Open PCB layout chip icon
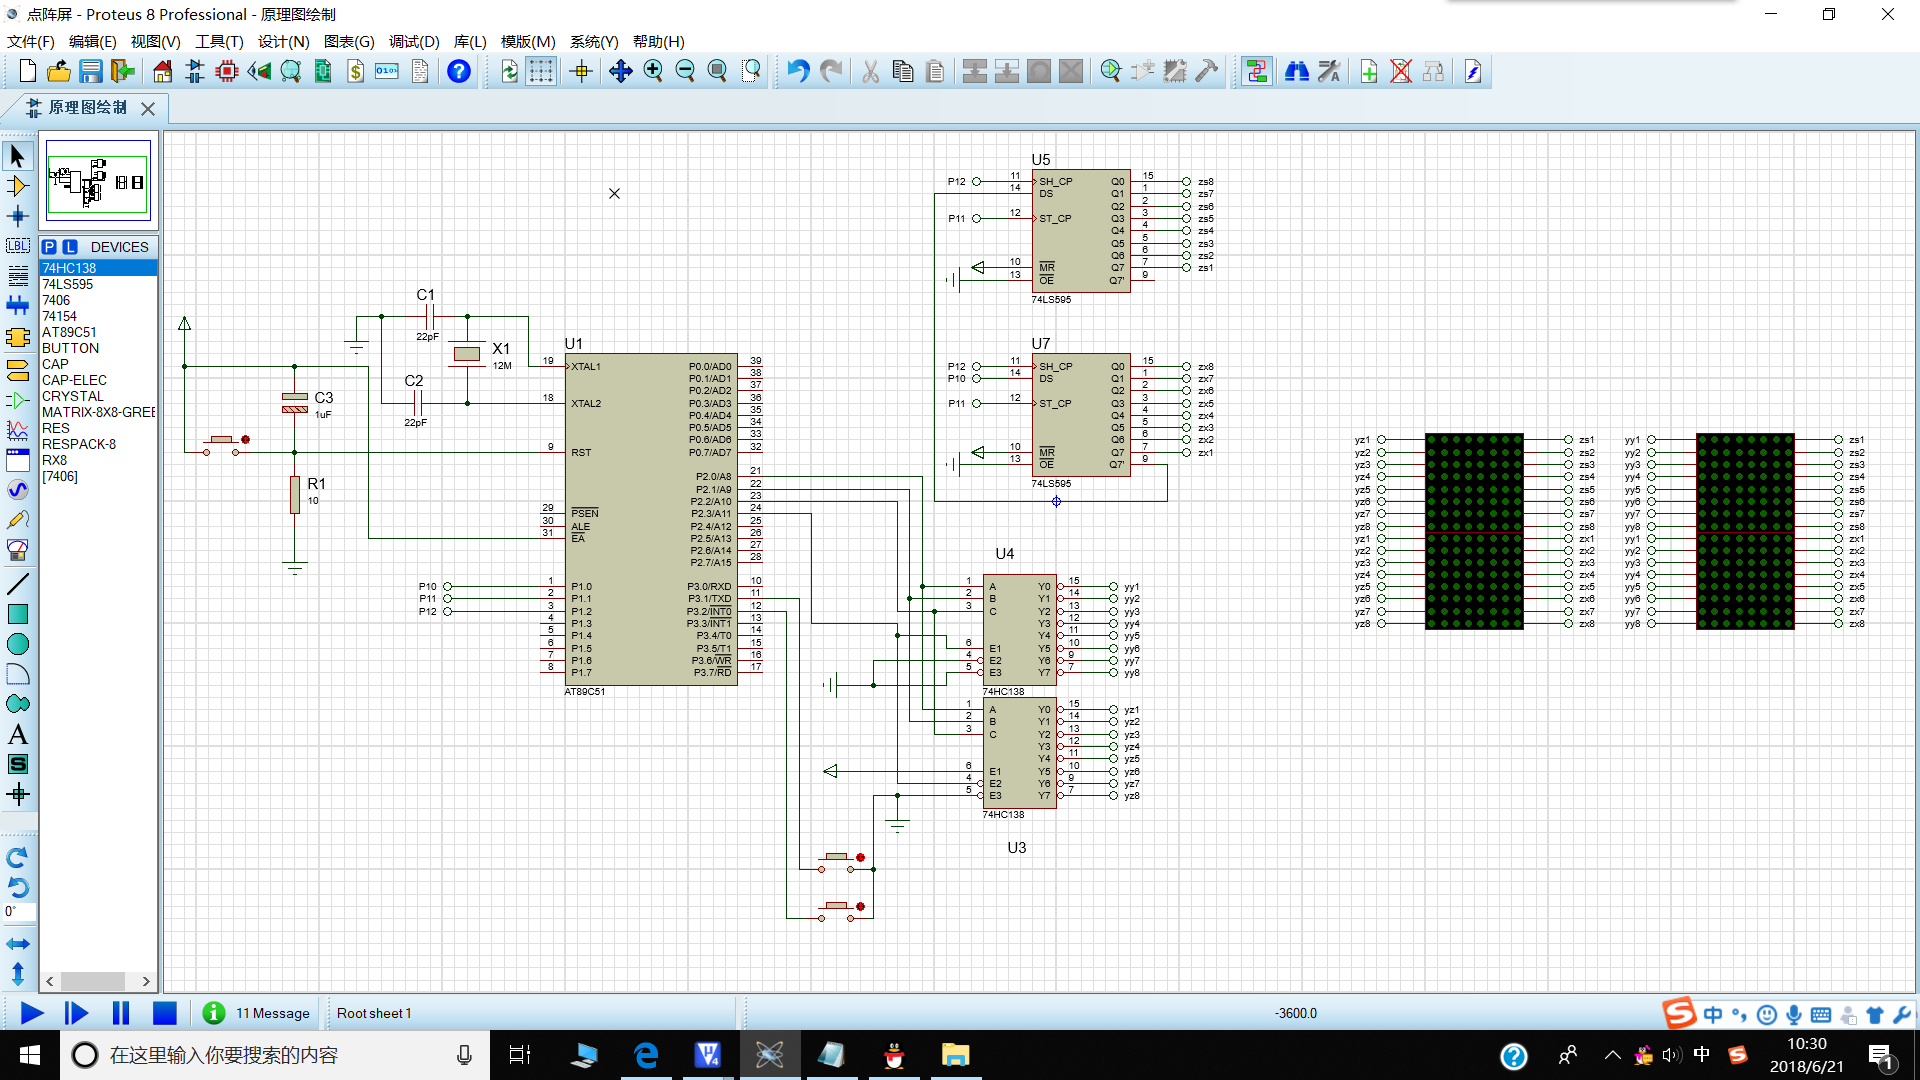Screen dimensions: 1920x1080 pos(227,71)
